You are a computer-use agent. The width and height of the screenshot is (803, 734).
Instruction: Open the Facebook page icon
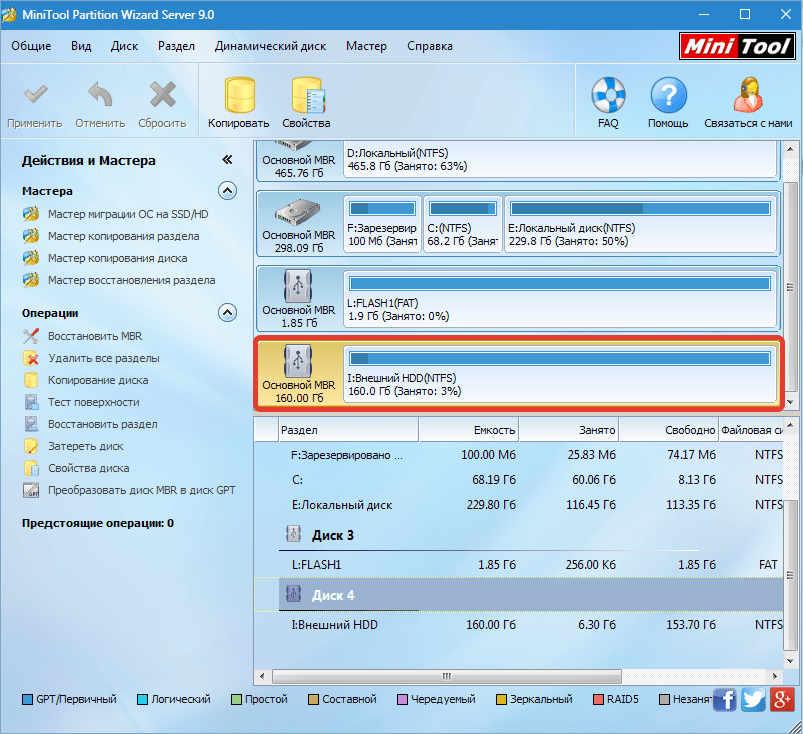pos(725,700)
